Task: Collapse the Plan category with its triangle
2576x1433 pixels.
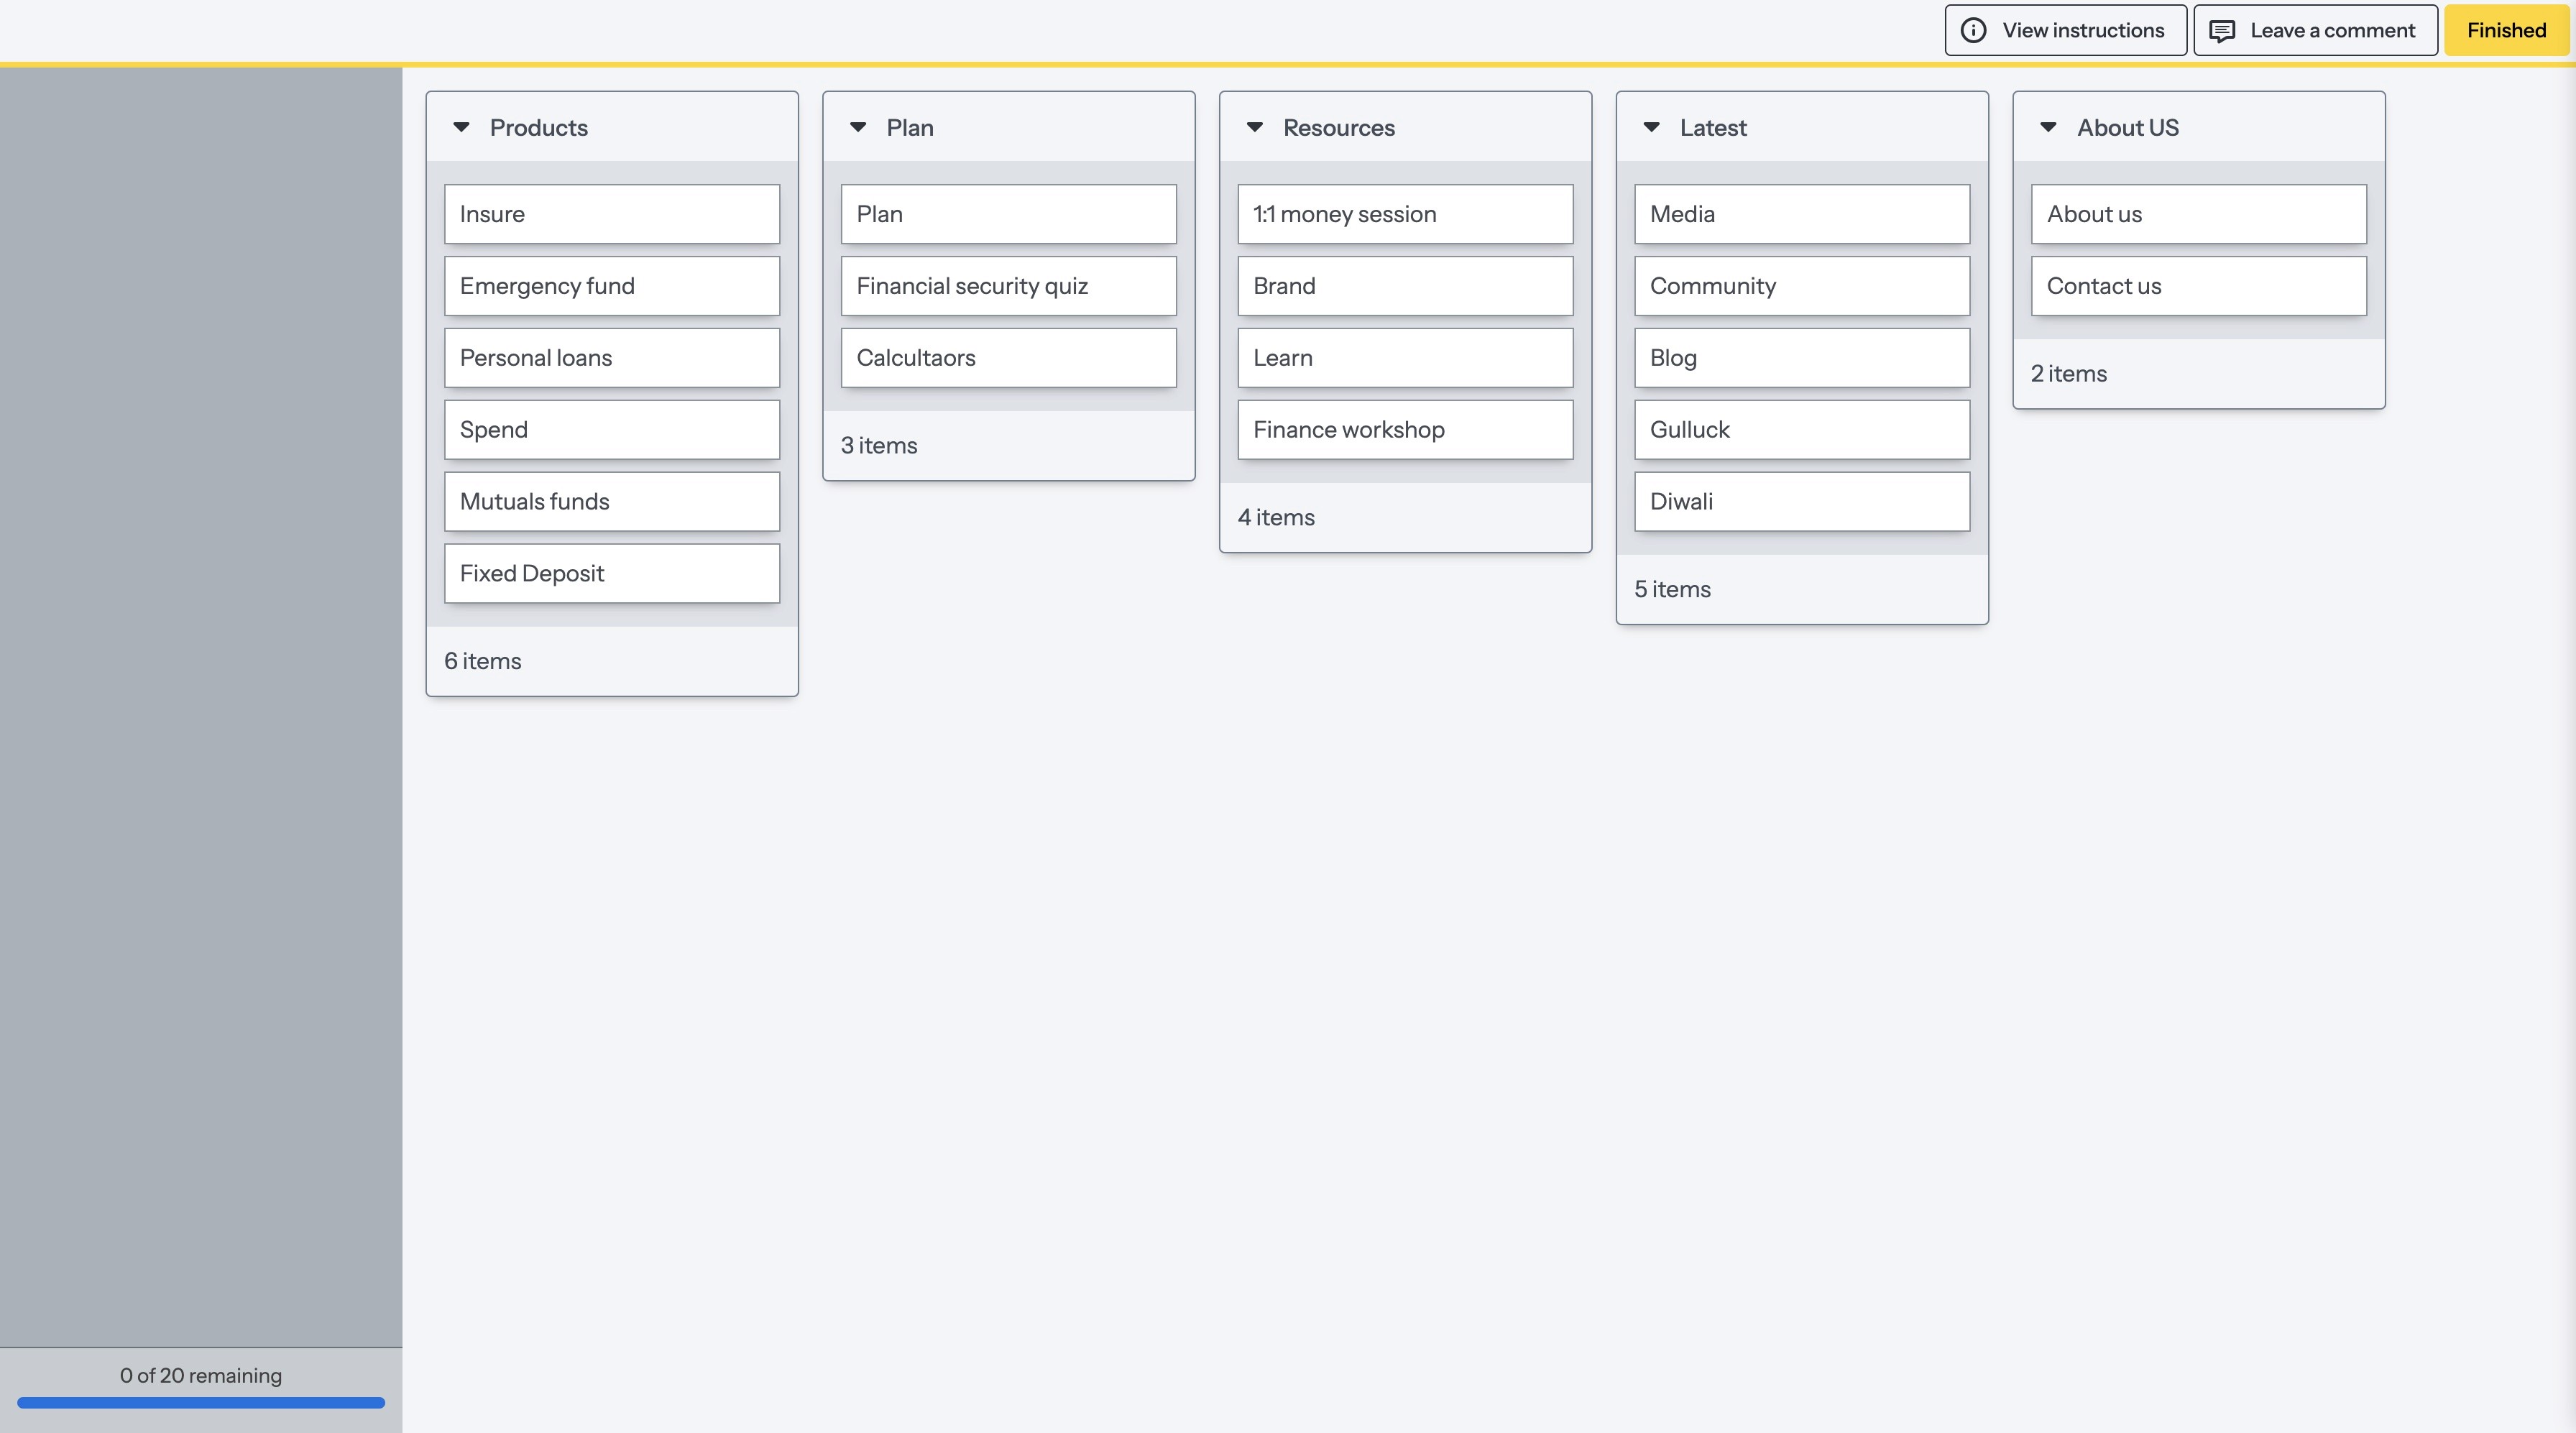Action: click(x=858, y=127)
